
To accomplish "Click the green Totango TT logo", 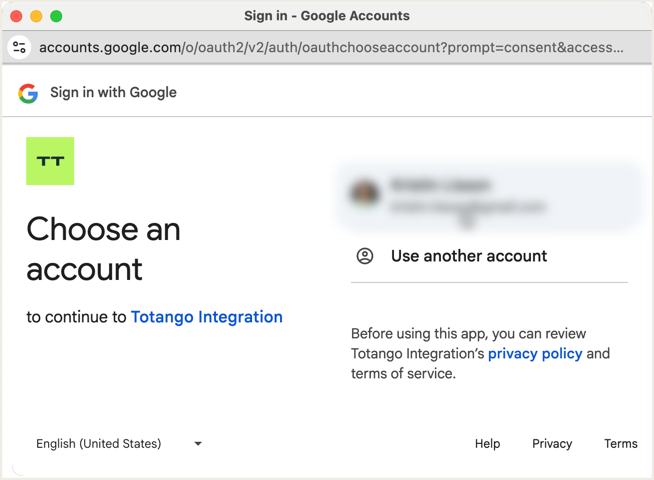I will coord(50,161).
